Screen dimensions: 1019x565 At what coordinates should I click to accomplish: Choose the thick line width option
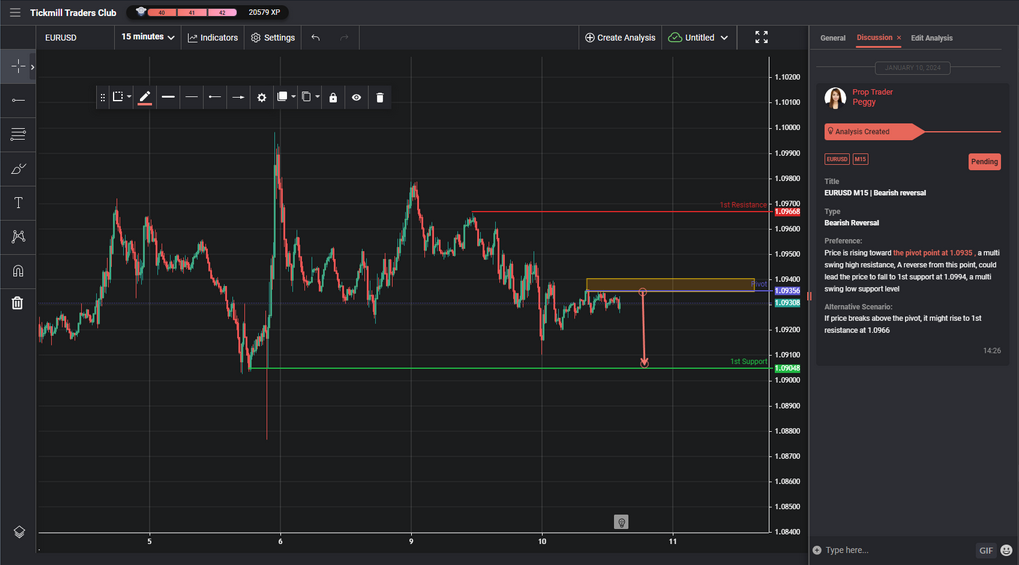click(168, 98)
